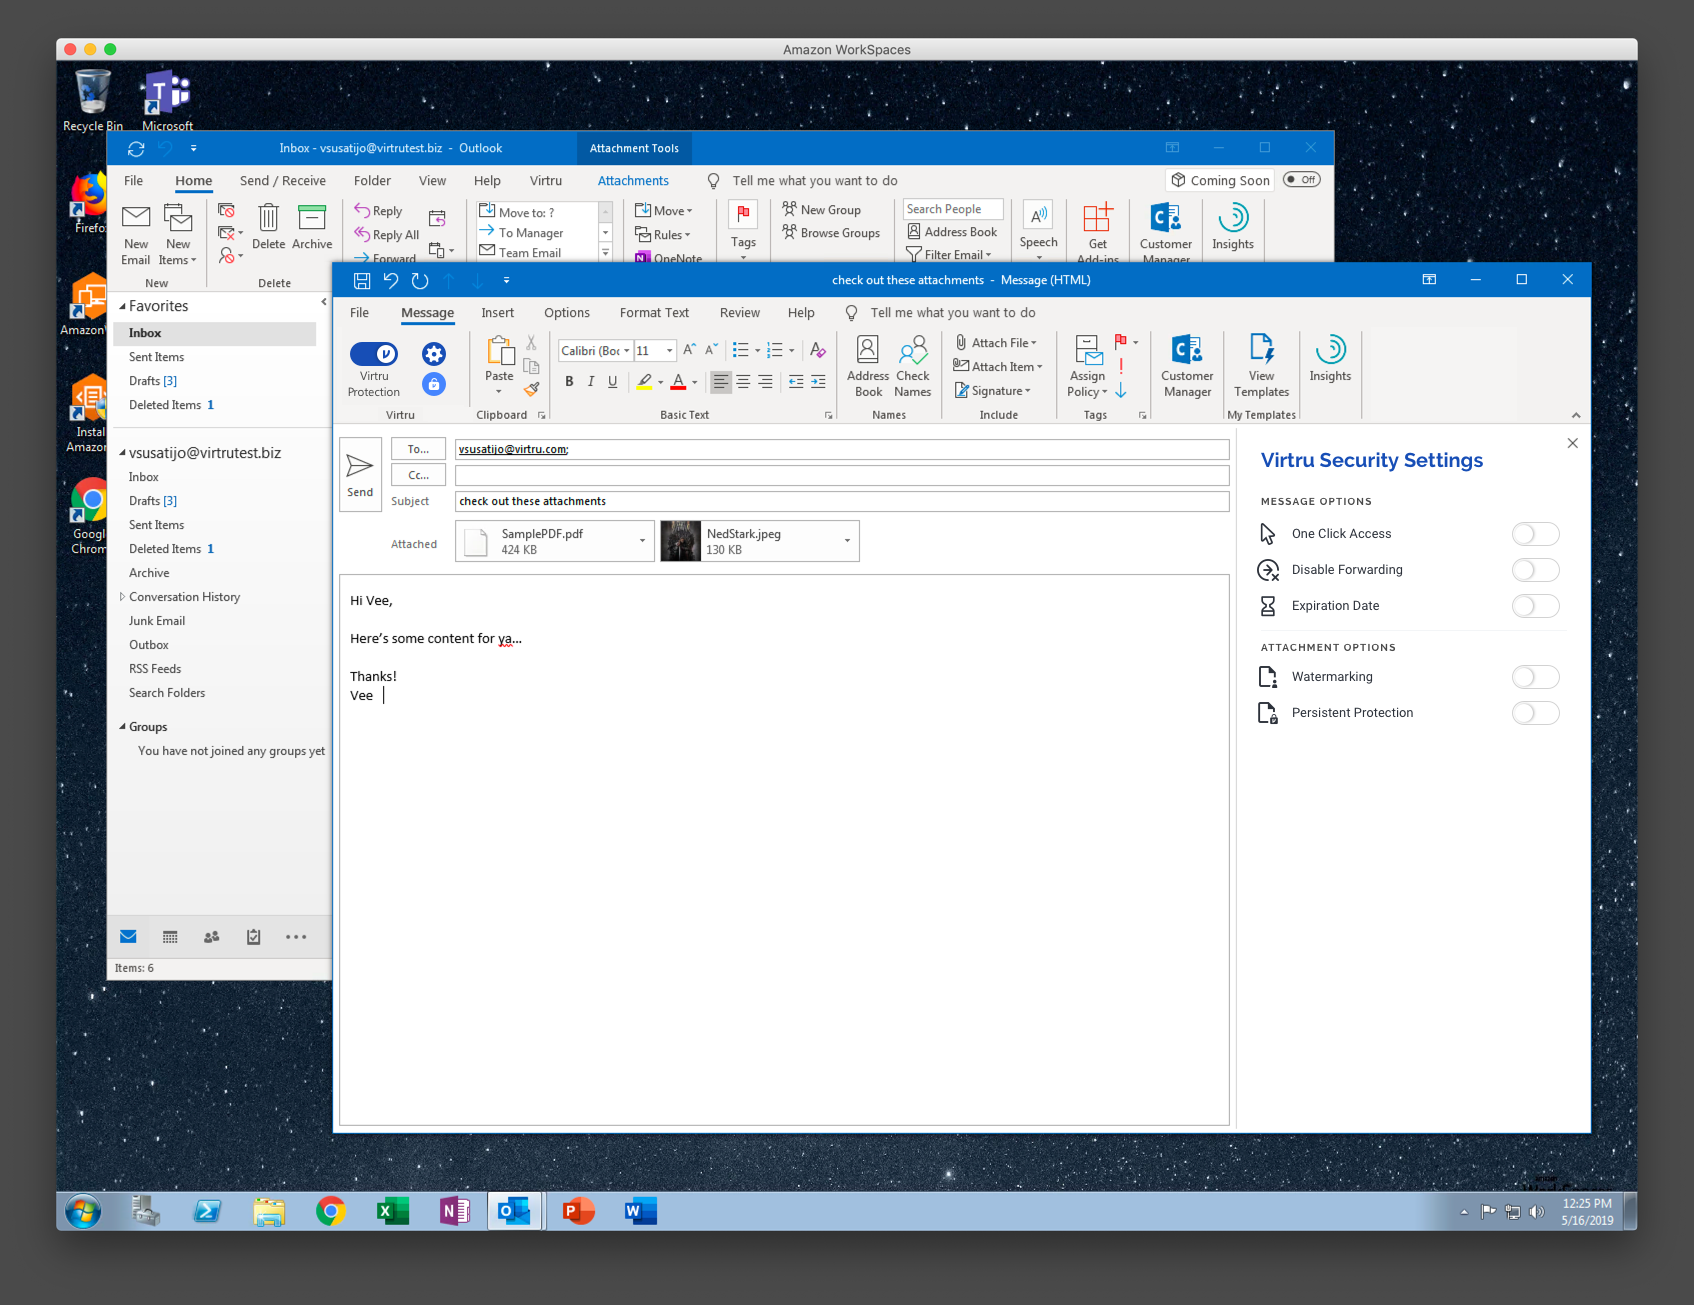This screenshot has height=1305, width=1694.
Task: Click the Paste clipboard icon
Action: (x=499, y=351)
